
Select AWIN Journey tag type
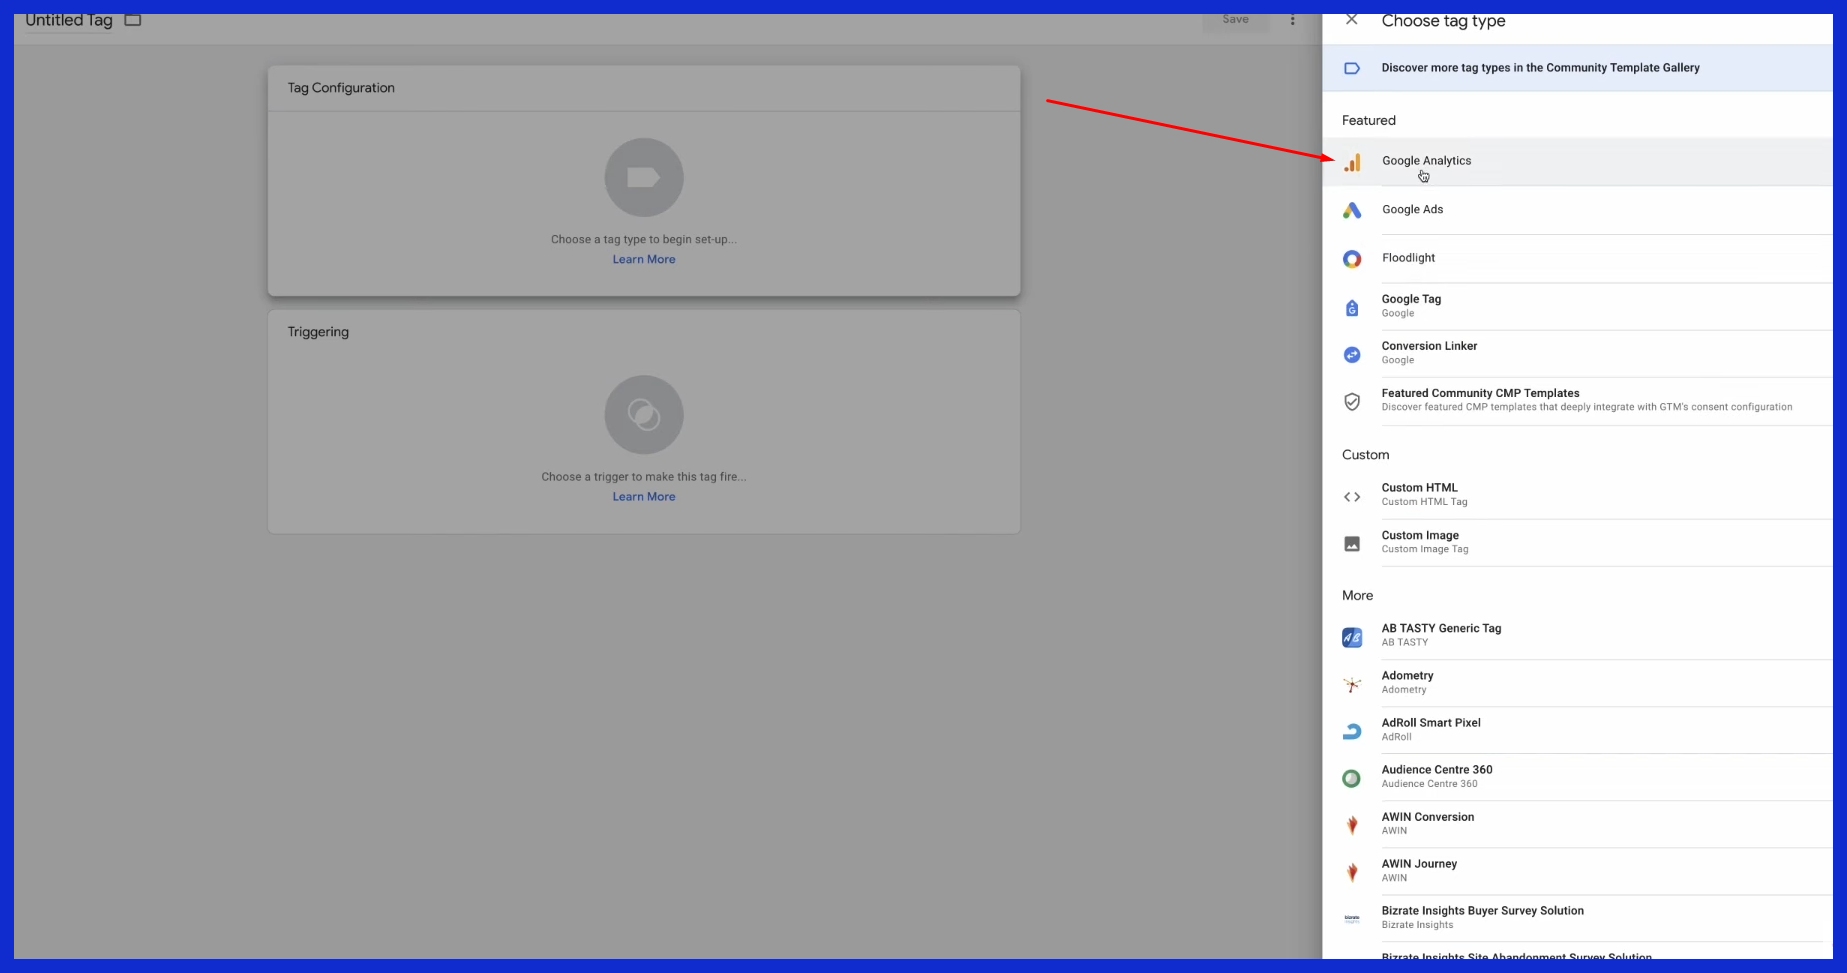click(1577, 871)
